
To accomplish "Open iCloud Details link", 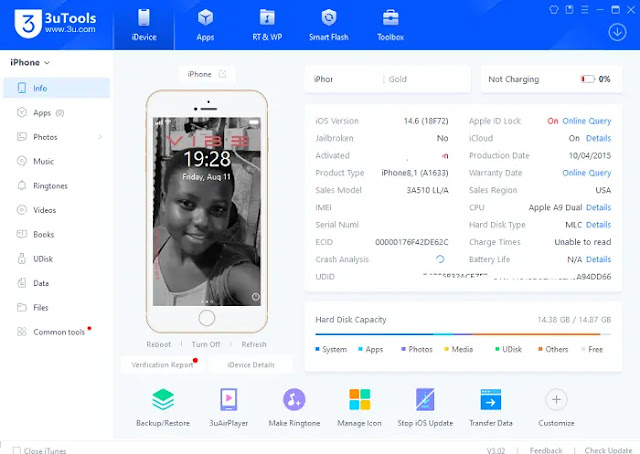I will click(598, 138).
